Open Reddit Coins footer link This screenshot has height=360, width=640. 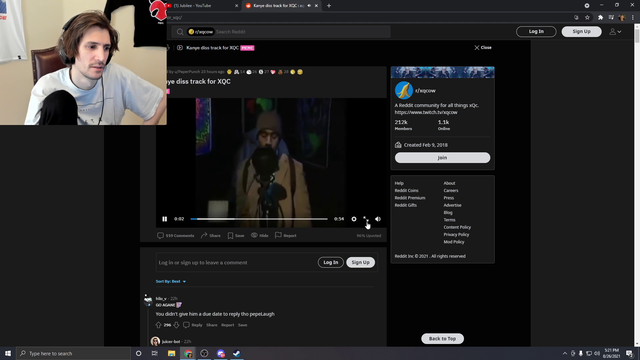(x=407, y=191)
